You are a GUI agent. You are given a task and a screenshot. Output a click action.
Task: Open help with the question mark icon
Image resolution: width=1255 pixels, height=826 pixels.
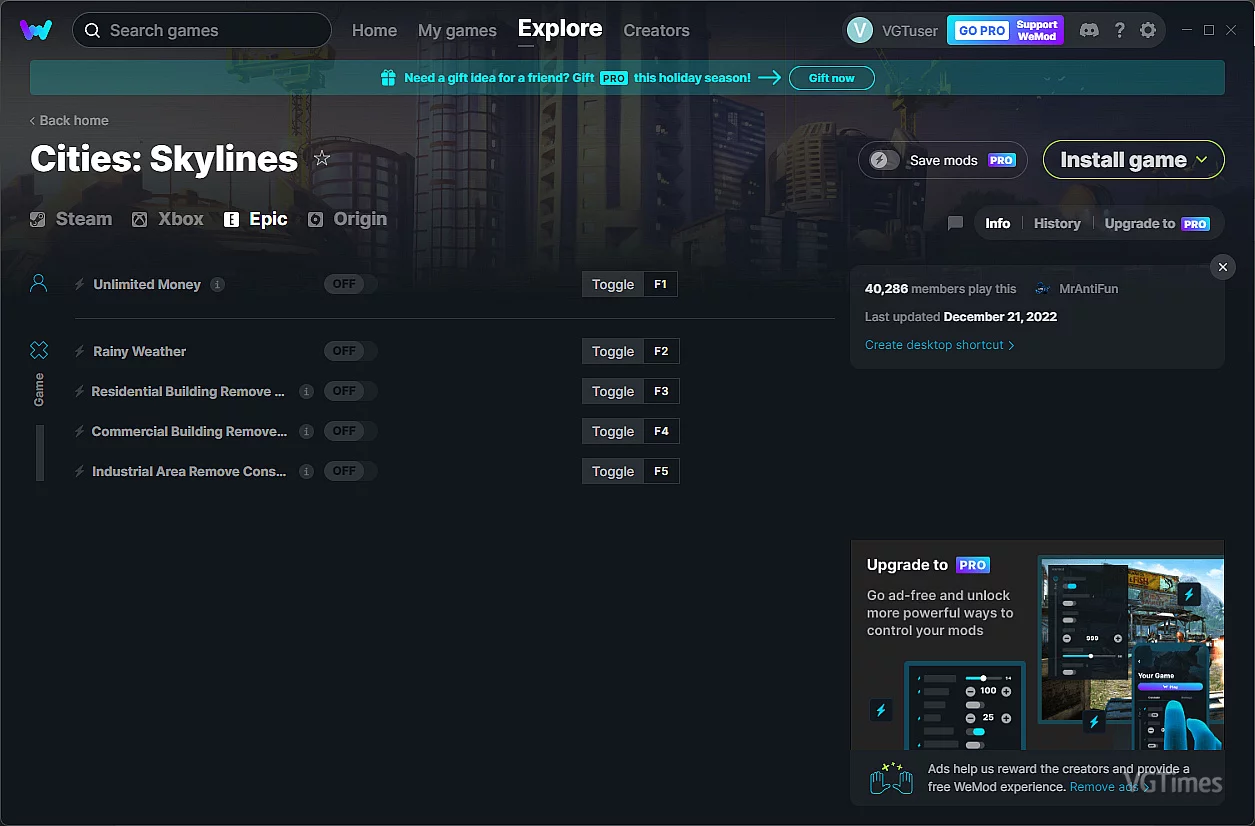1119,30
